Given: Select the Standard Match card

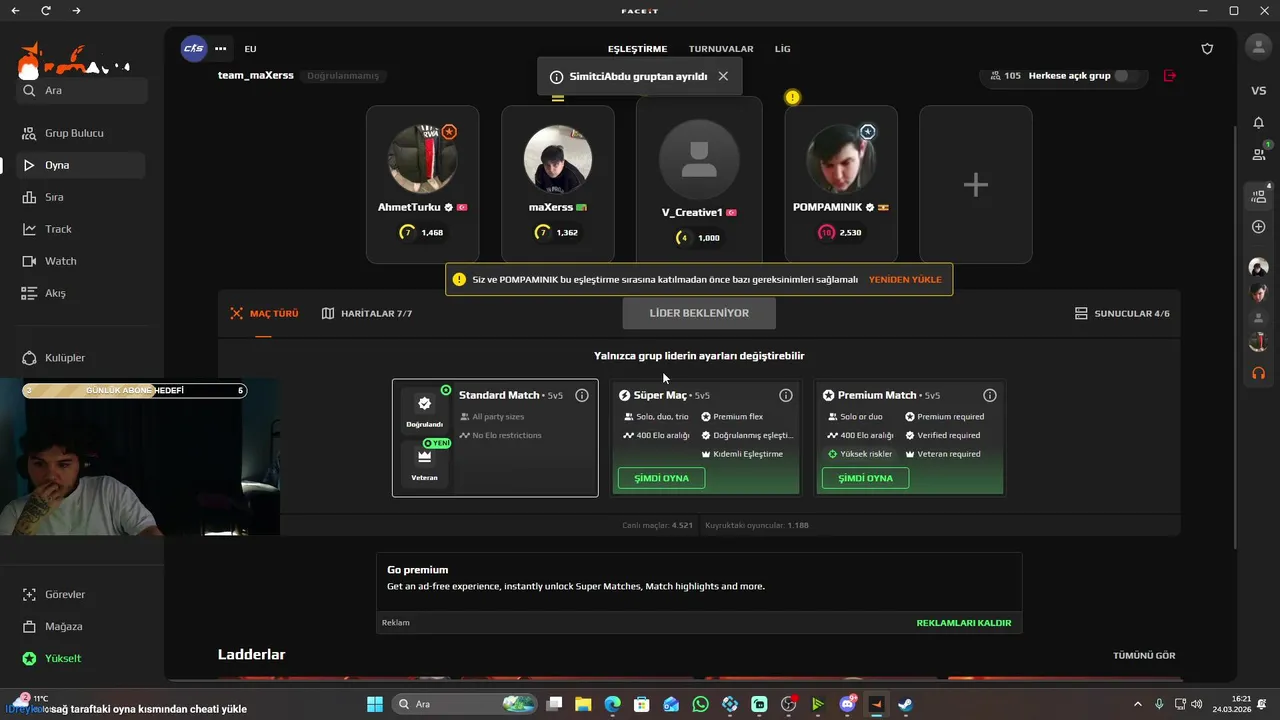Looking at the screenshot, I should [495, 438].
